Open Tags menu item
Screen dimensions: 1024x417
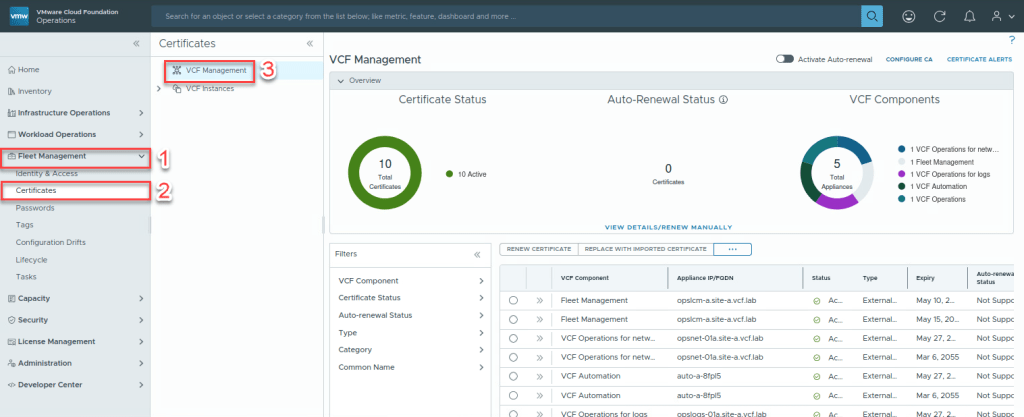25,225
